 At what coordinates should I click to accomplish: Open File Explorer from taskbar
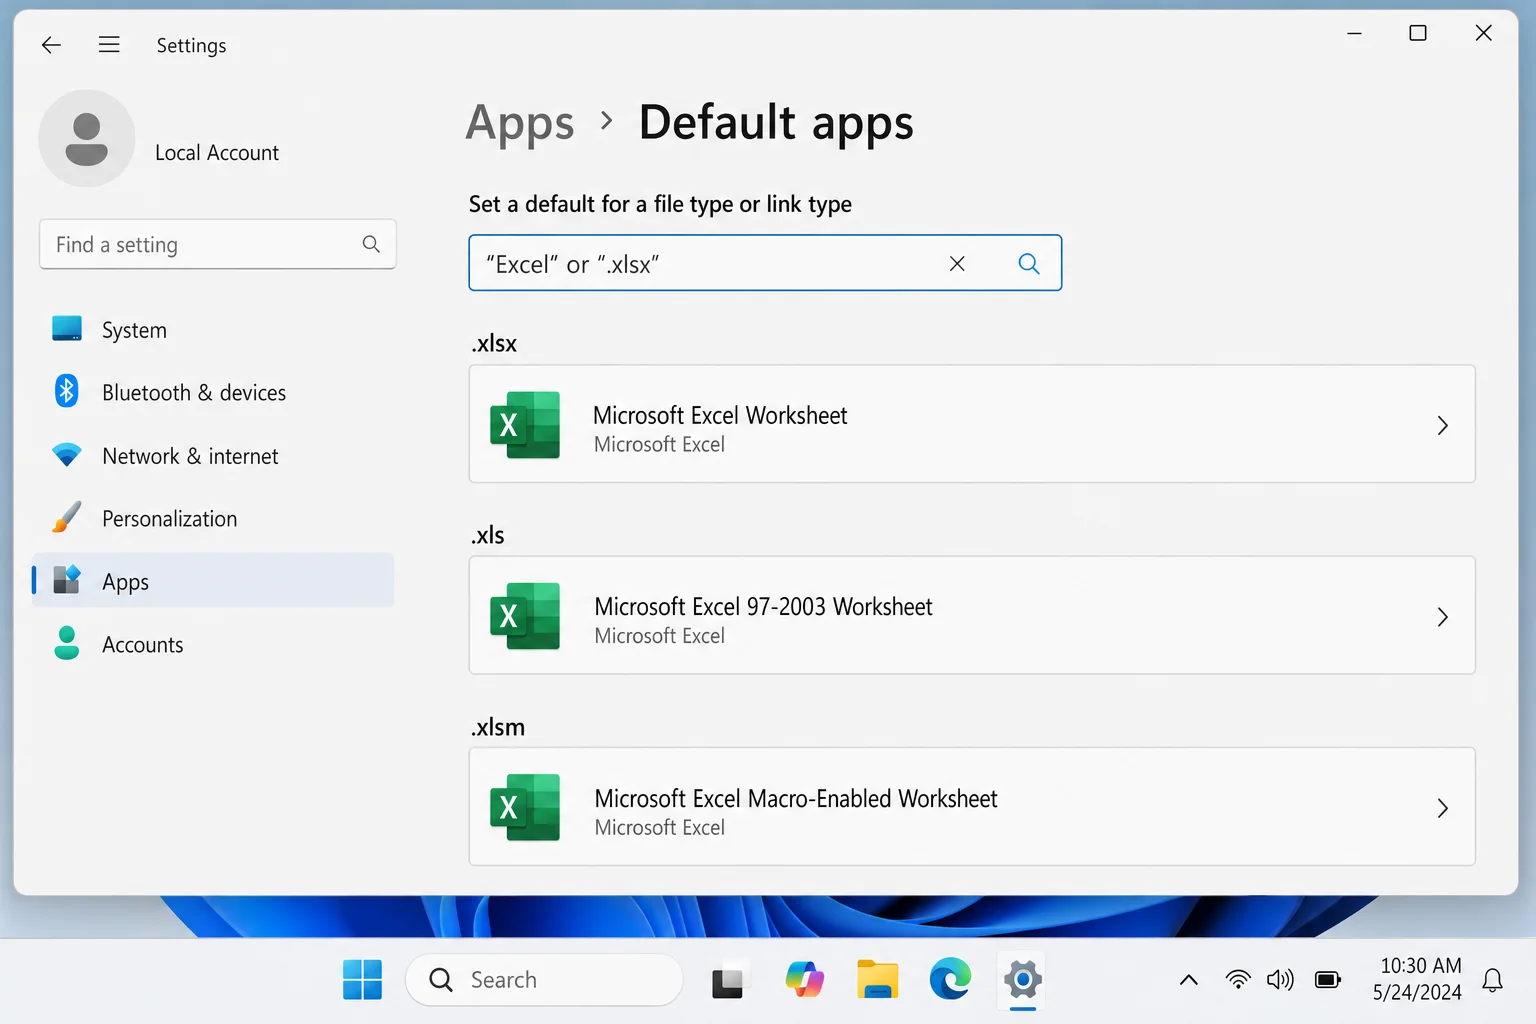[x=878, y=980]
